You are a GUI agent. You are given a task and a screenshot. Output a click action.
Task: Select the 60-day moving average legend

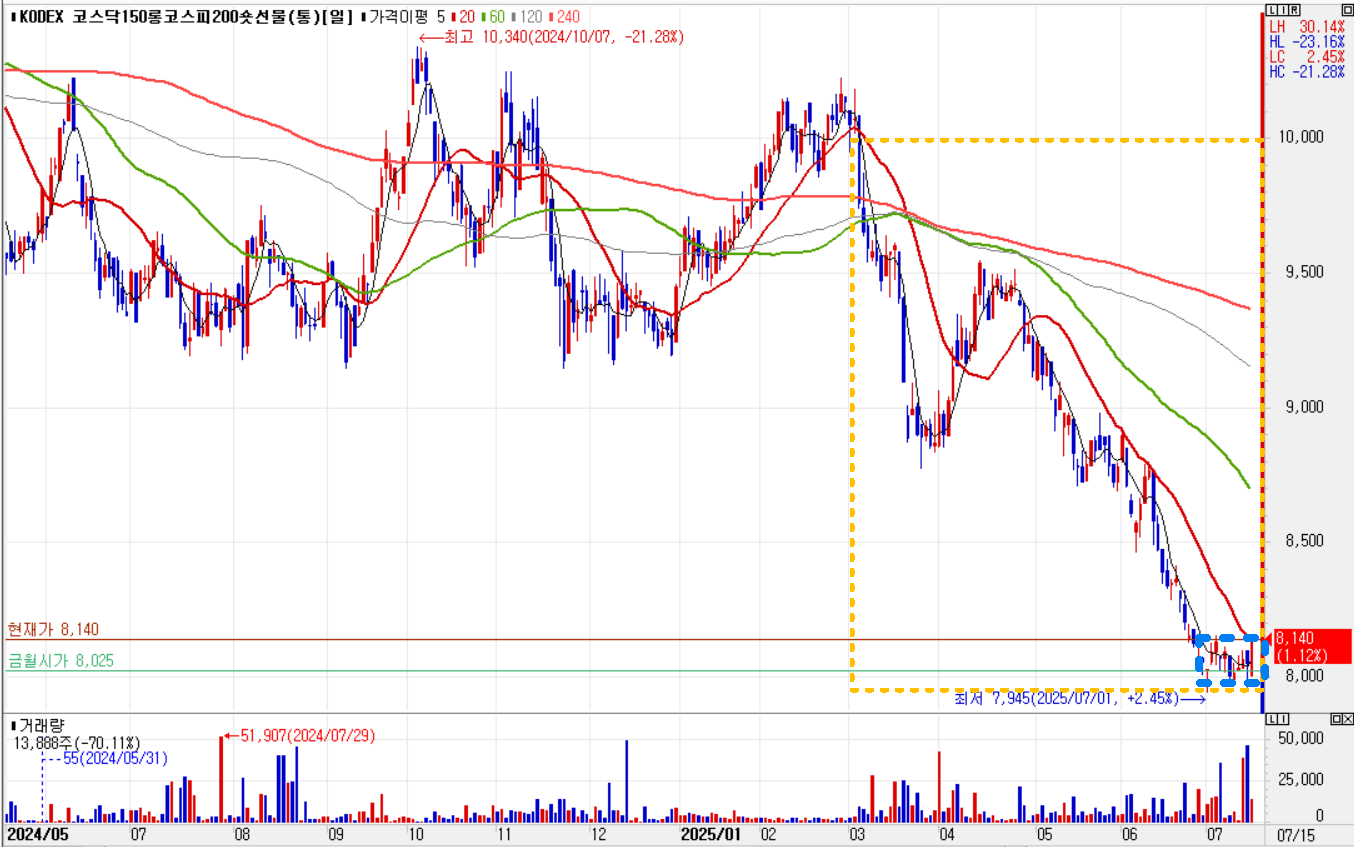point(491,17)
